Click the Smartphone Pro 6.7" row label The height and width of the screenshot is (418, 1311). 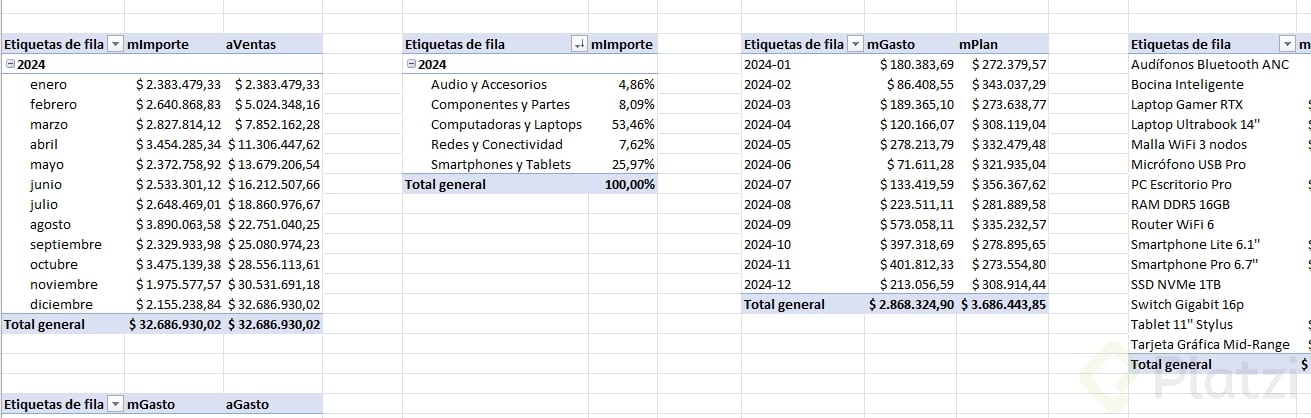click(x=1194, y=264)
